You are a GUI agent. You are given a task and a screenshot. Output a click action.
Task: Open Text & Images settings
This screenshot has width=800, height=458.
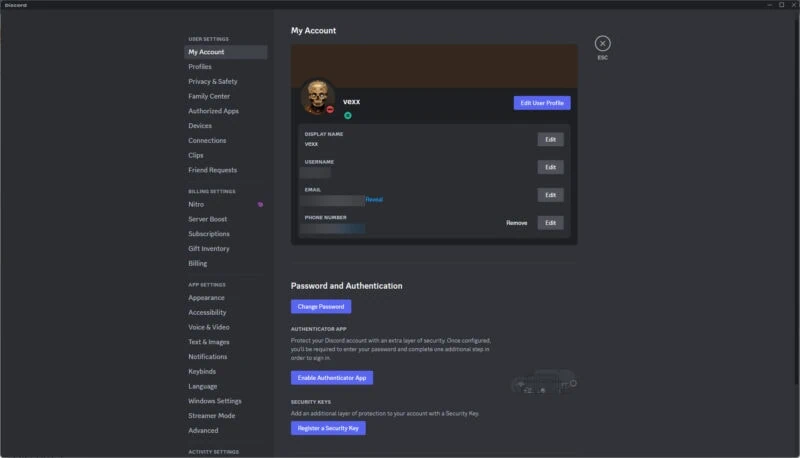[226, 342]
